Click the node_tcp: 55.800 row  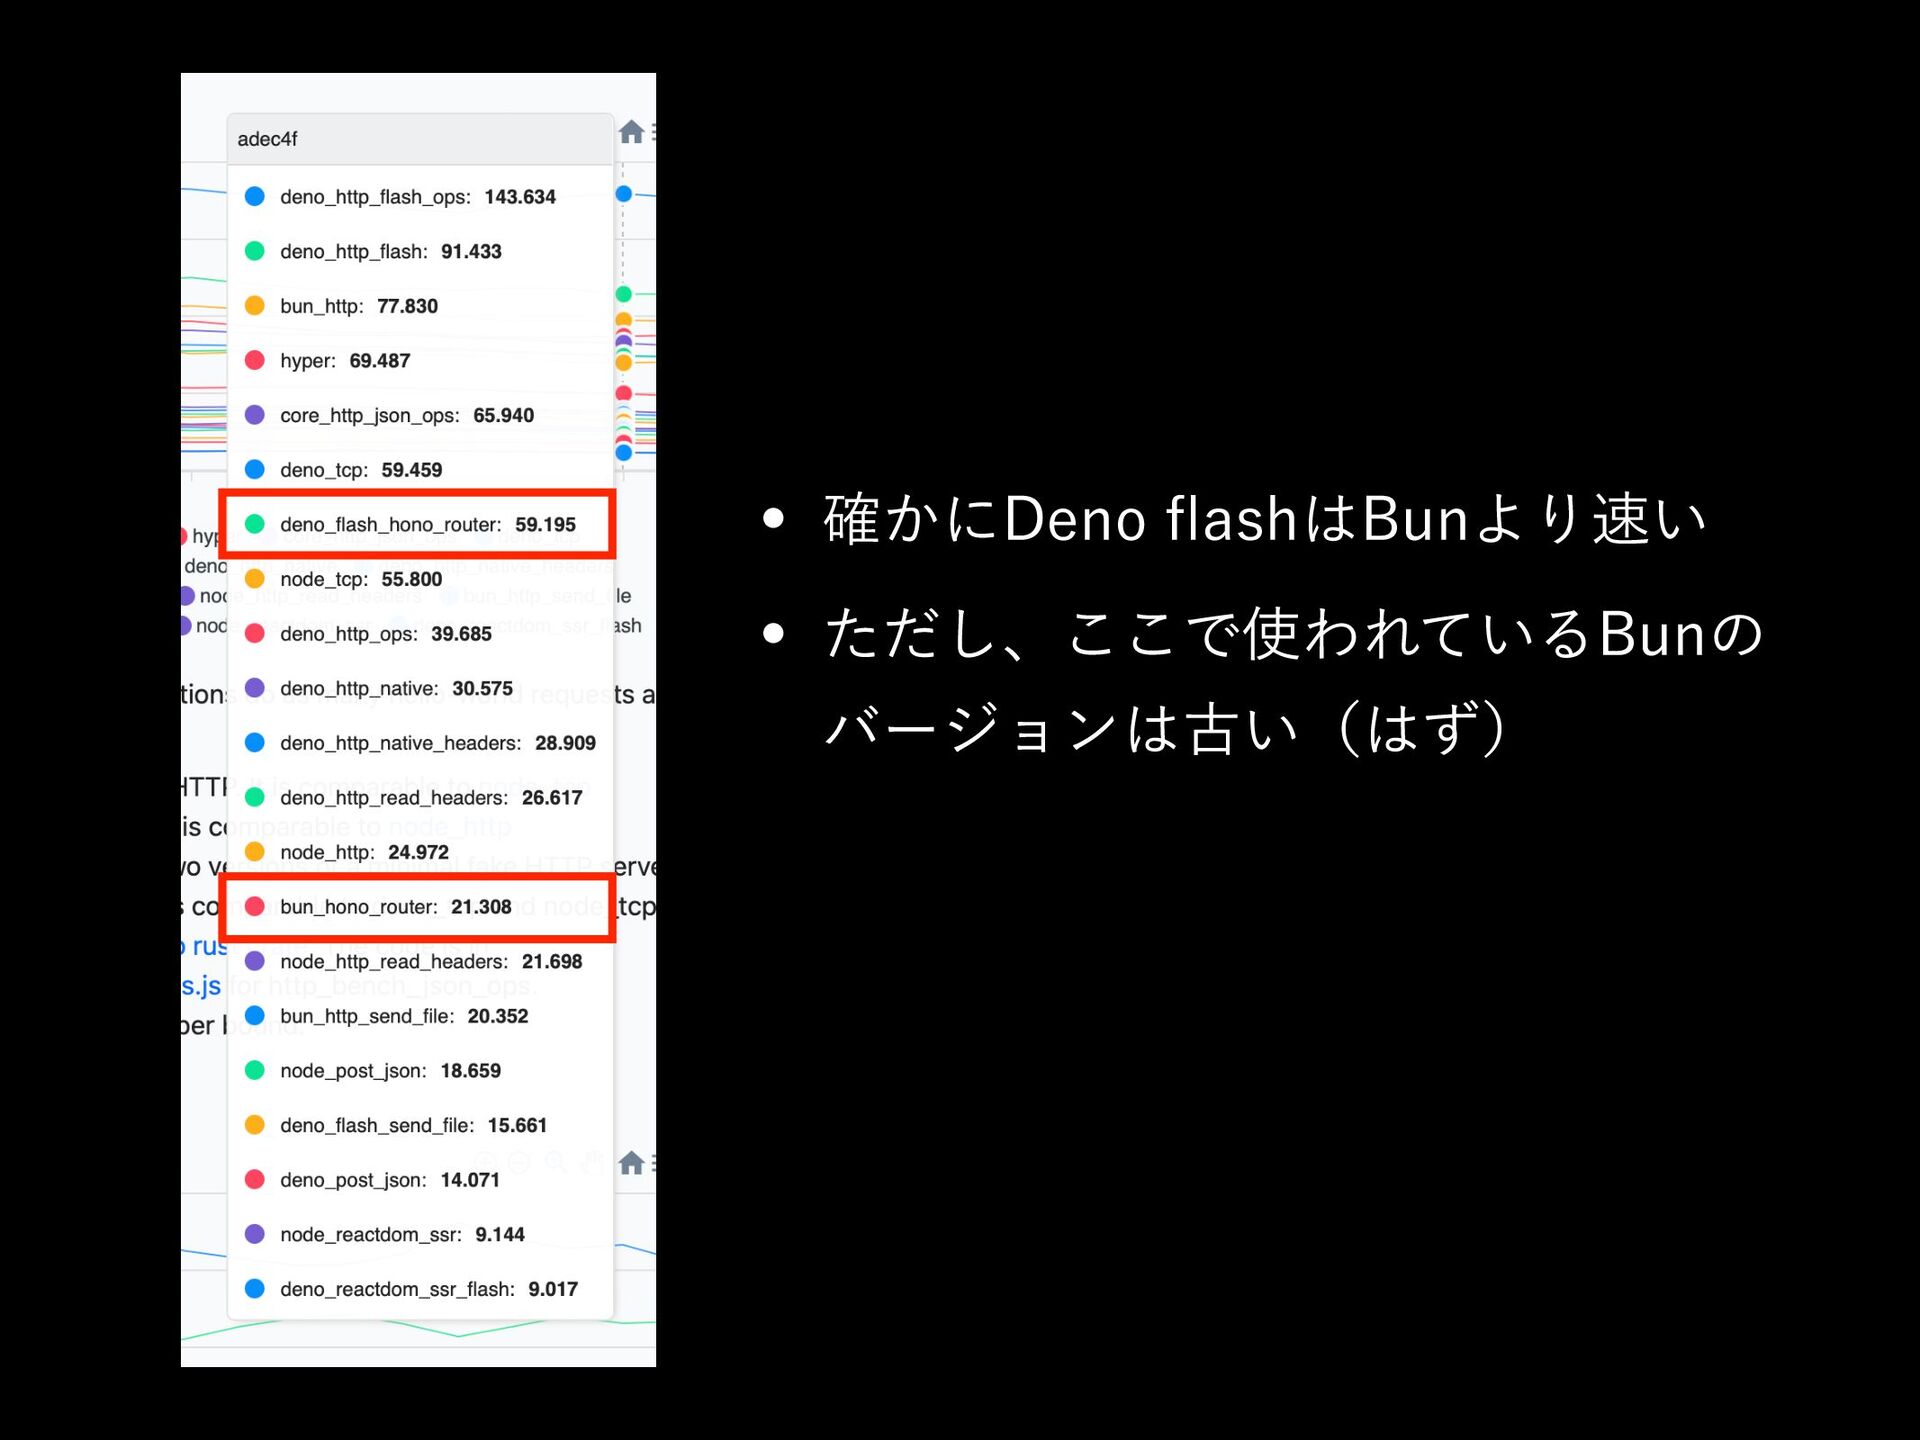coord(420,579)
